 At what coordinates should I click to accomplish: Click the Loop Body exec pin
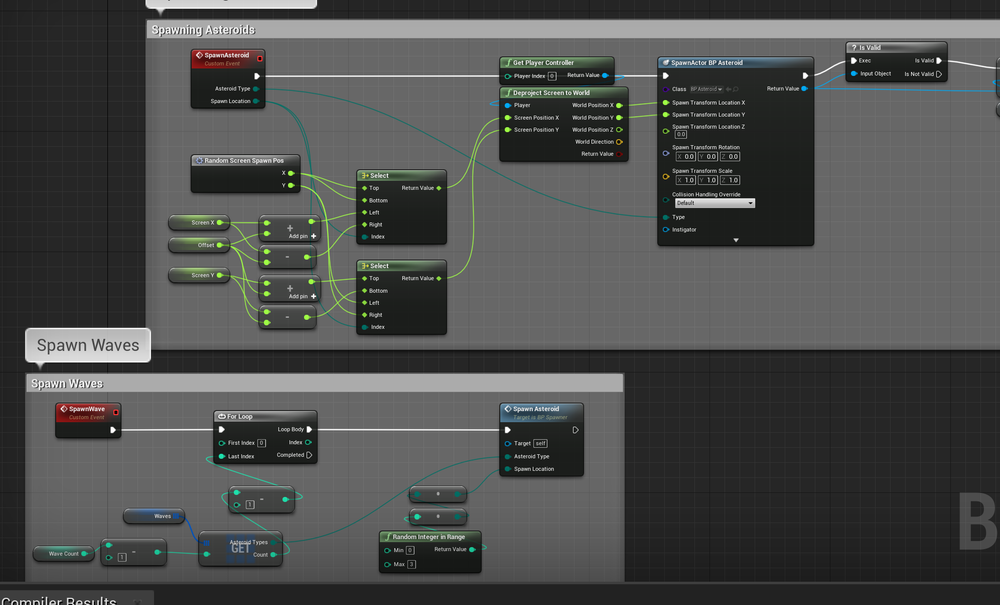point(309,430)
